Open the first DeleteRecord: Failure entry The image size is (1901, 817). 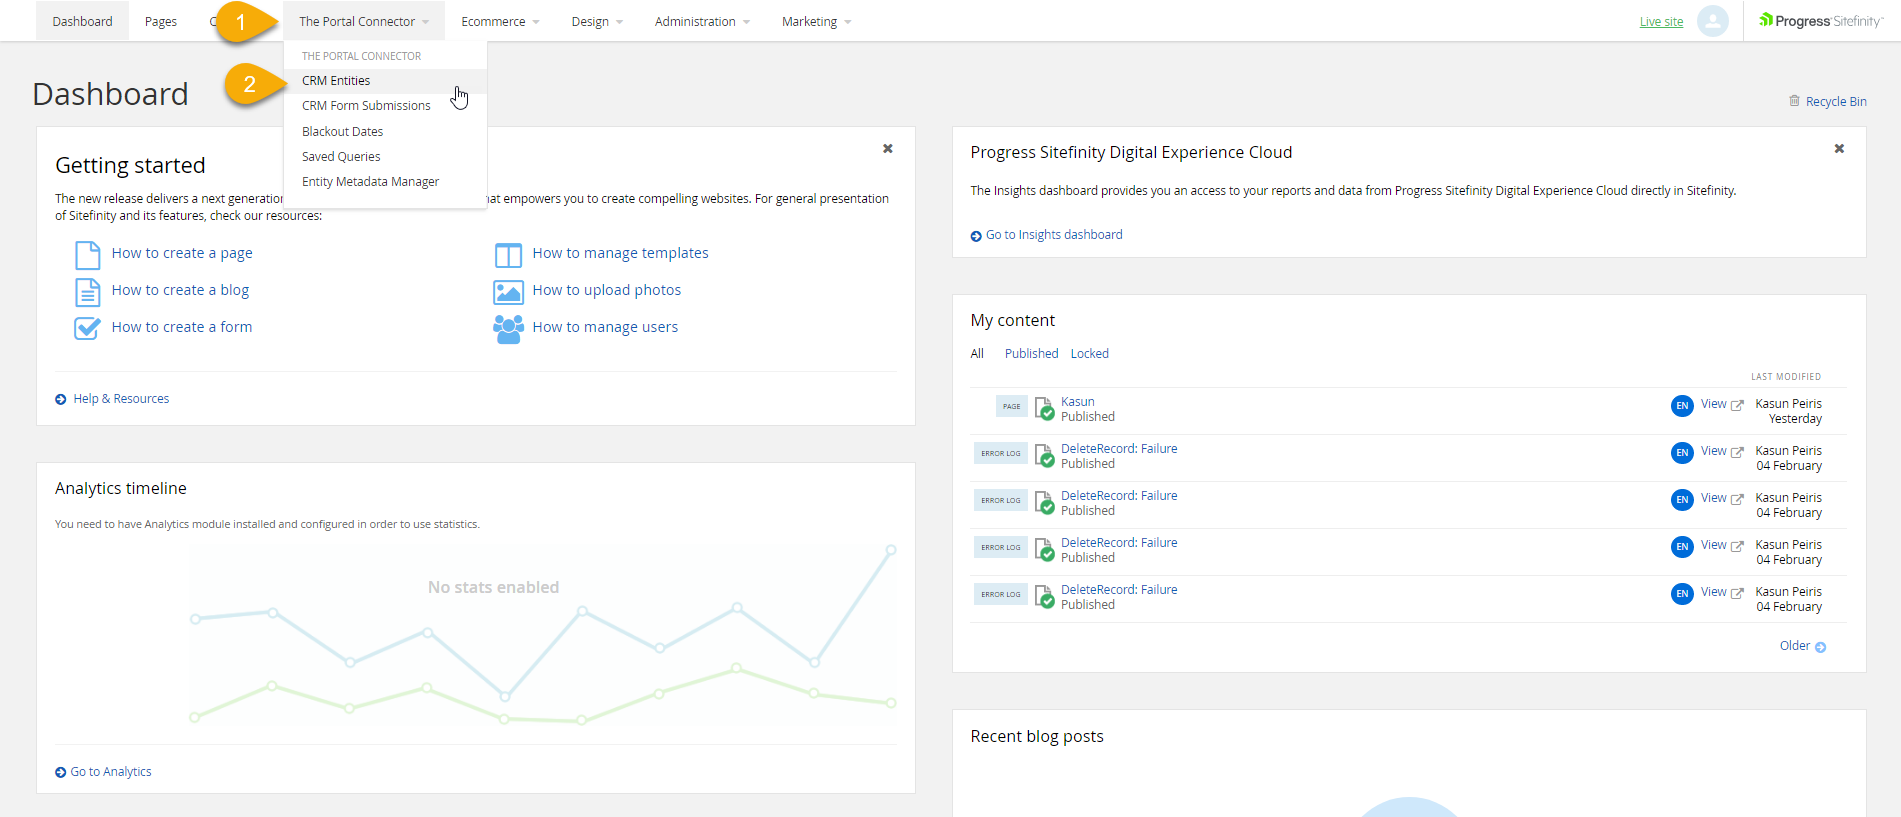click(x=1119, y=449)
